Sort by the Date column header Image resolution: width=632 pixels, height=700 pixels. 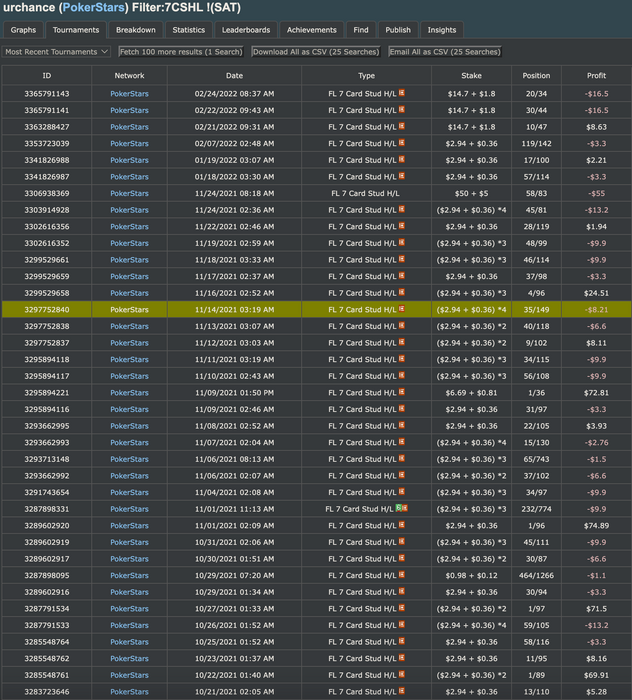pyautogui.click(x=234, y=75)
